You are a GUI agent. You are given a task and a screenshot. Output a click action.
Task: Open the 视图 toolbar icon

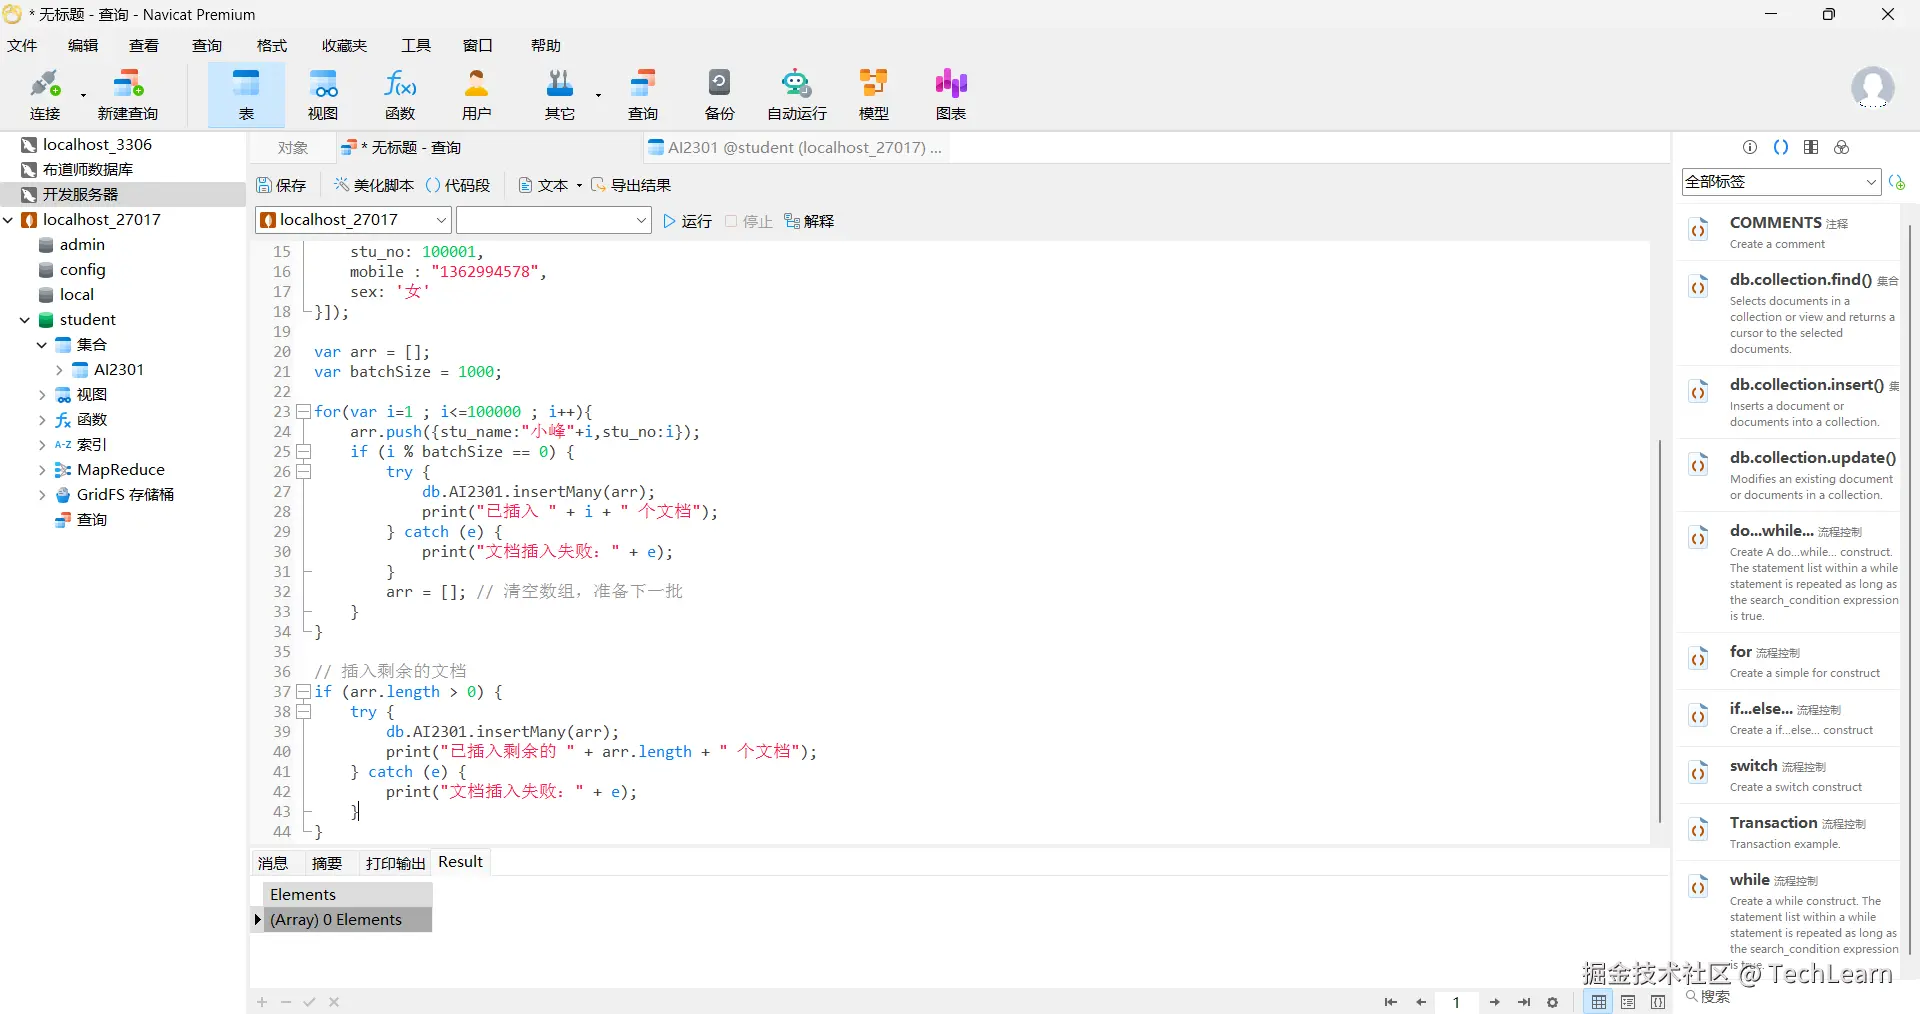(323, 94)
